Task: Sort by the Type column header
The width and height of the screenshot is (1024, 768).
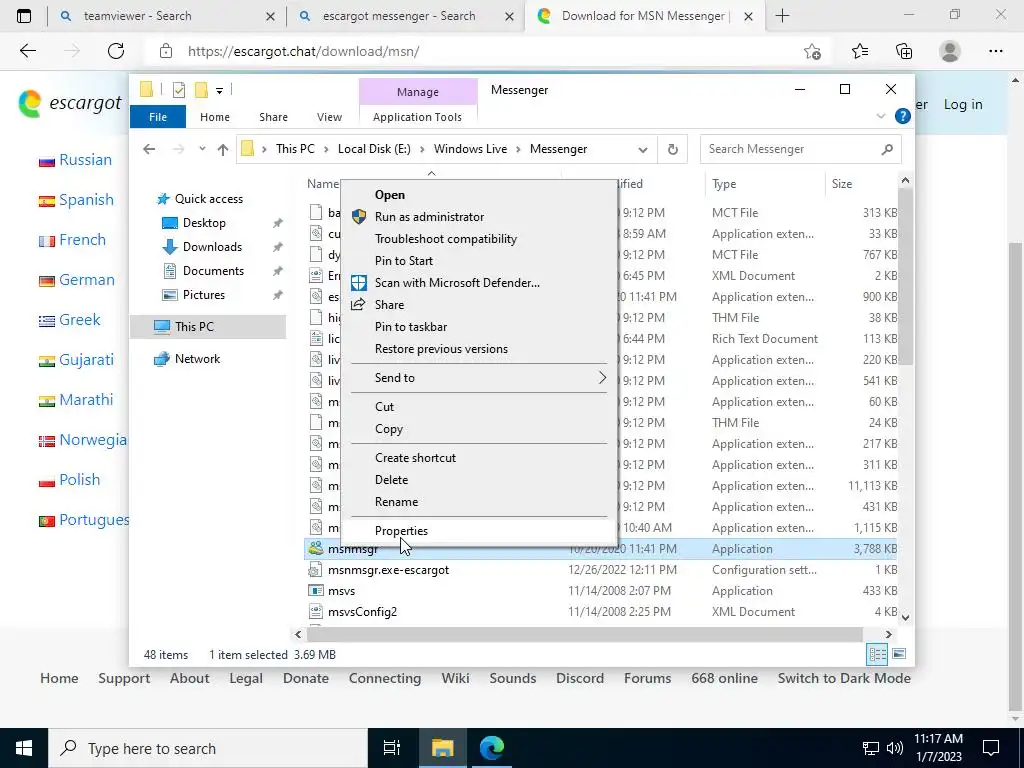Action: pyautogui.click(x=724, y=184)
